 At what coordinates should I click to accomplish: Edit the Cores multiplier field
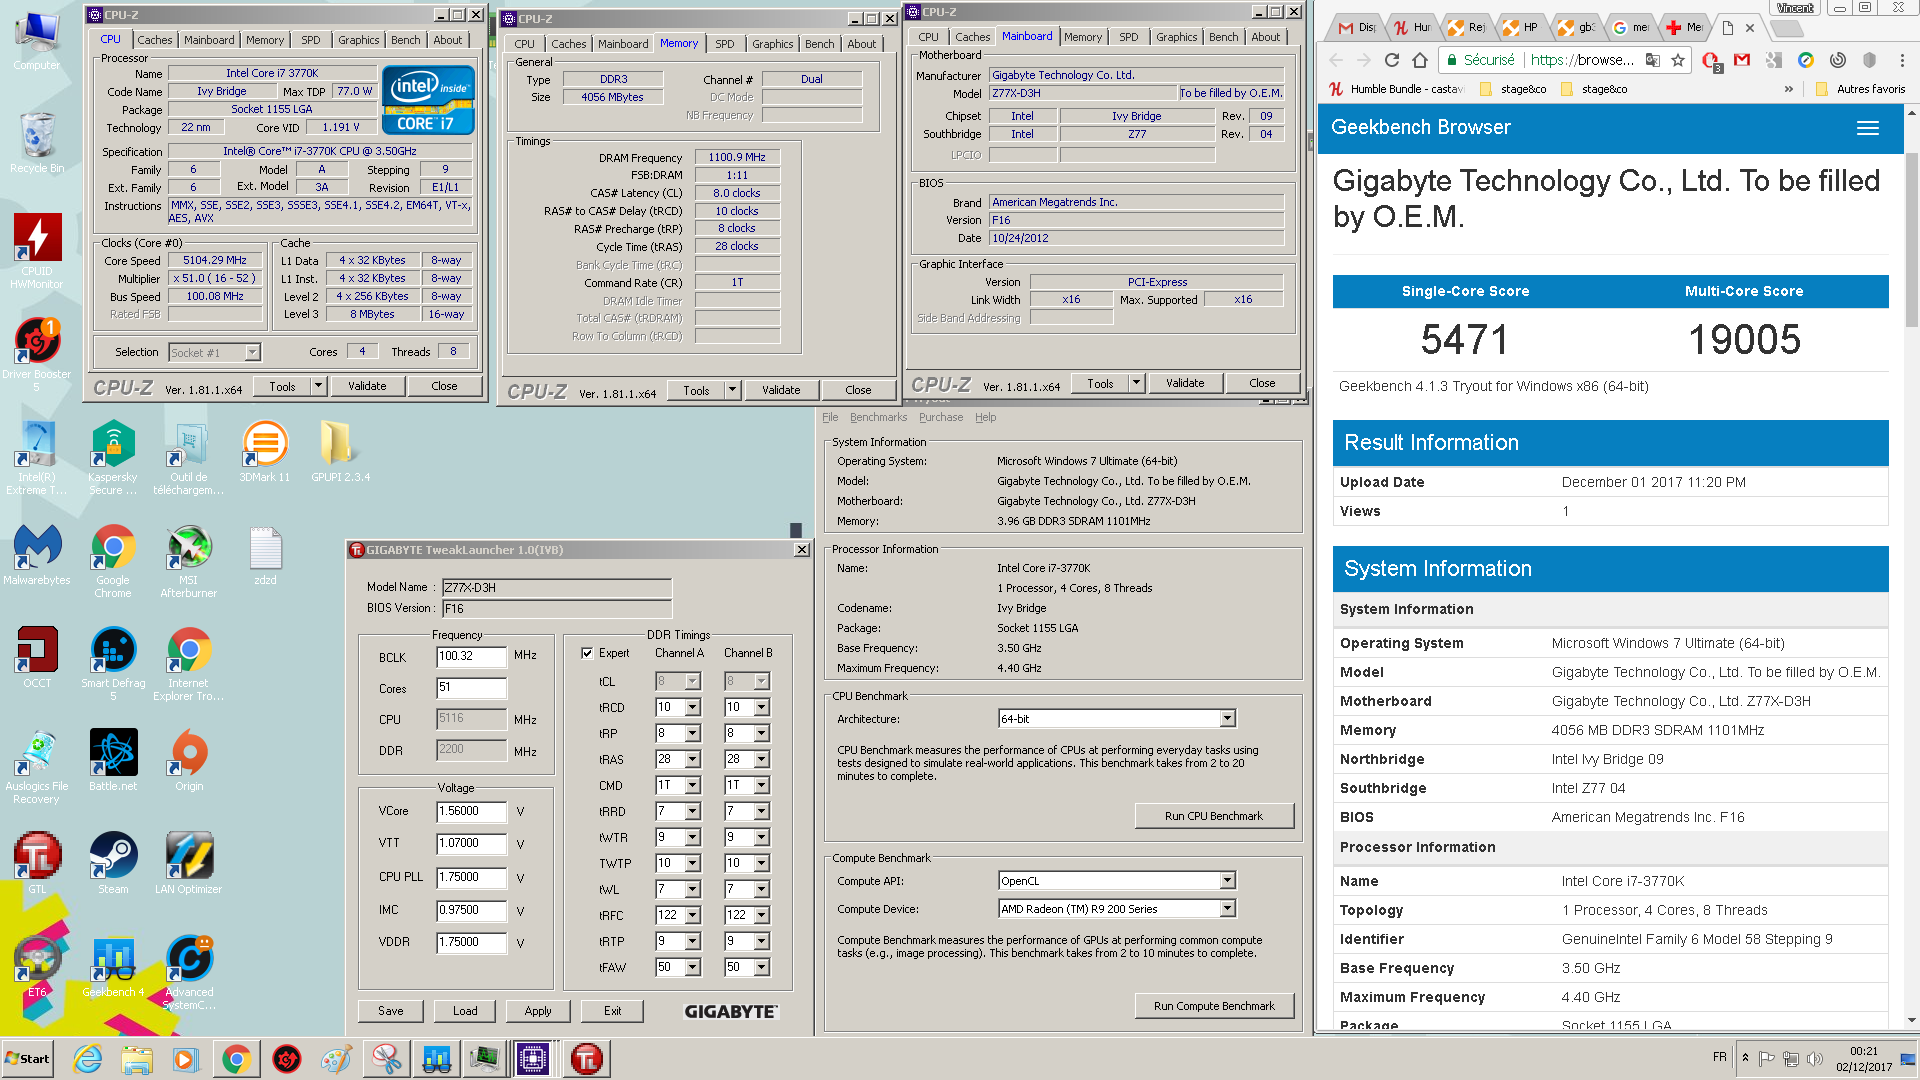tap(471, 687)
